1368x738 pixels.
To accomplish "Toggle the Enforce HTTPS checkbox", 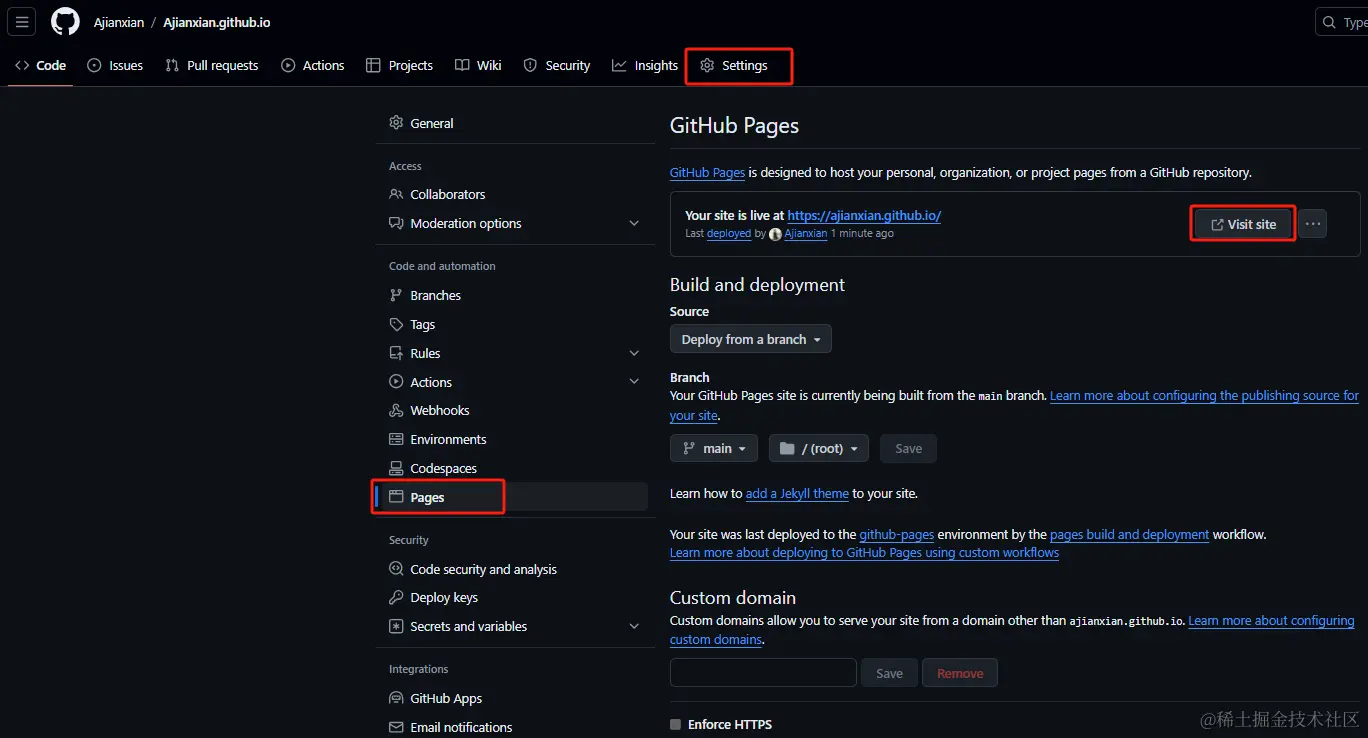I will tap(676, 724).
